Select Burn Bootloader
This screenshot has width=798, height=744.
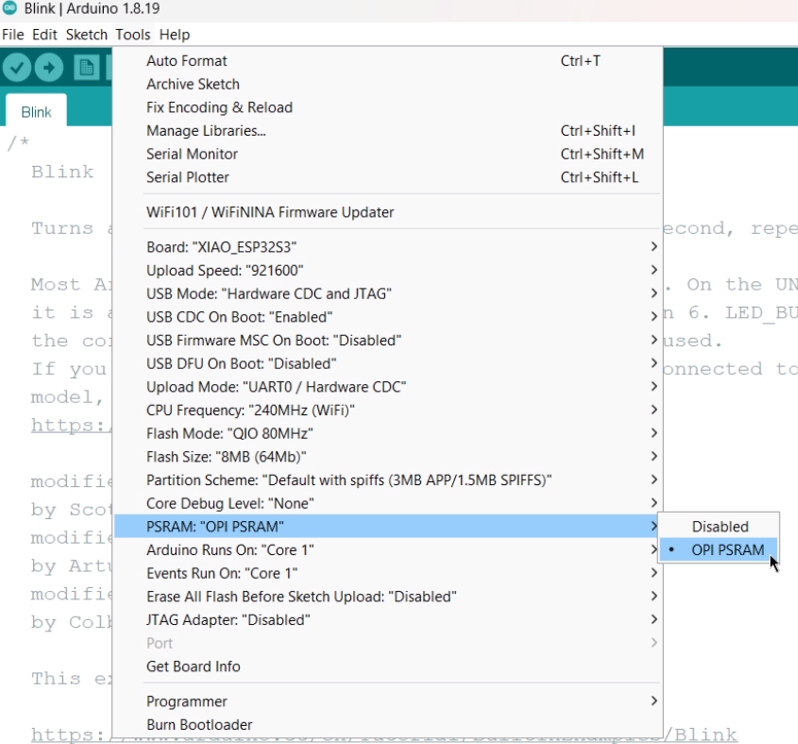coord(199,724)
